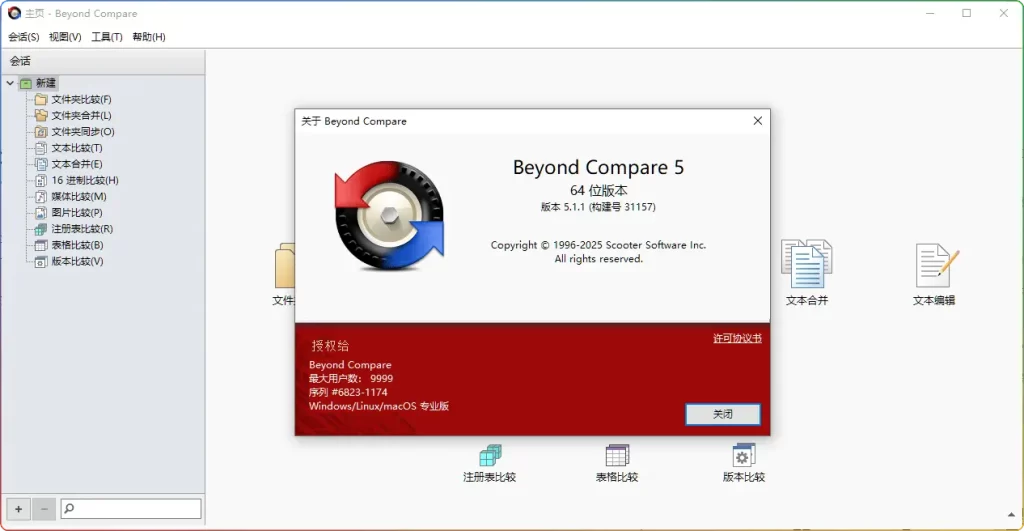Close the 关于 Beyond Compare dialog via X
The width and height of the screenshot is (1024, 531).
pos(758,121)
